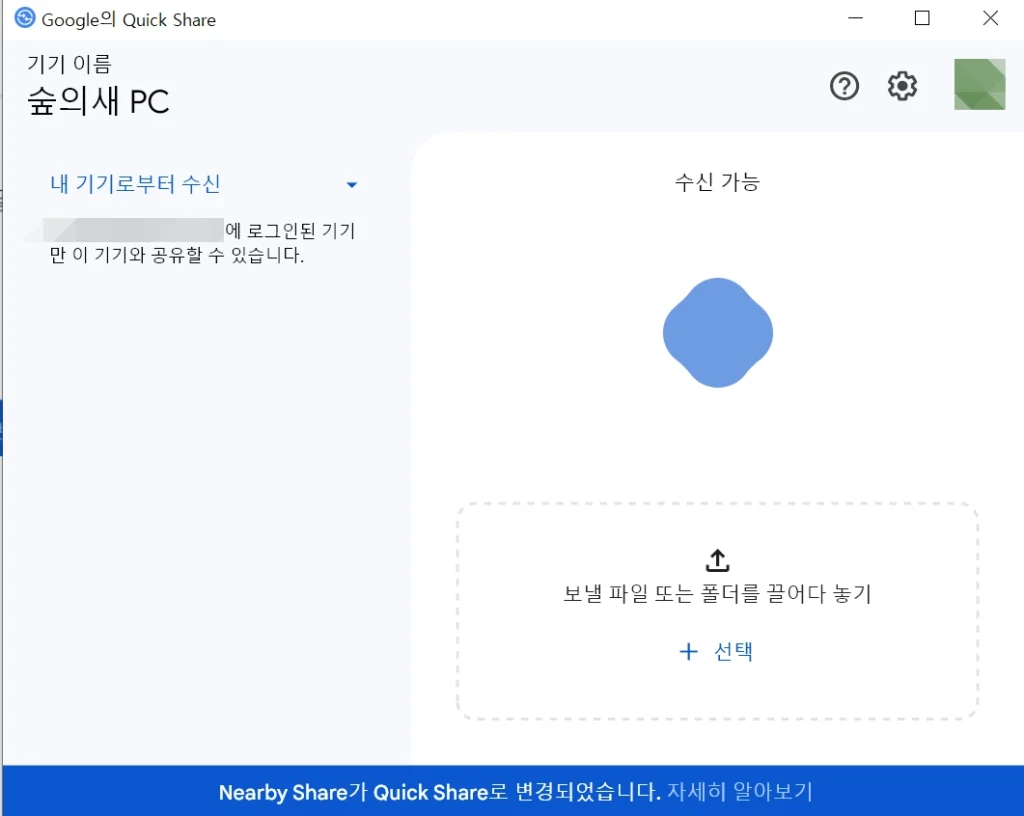This screenshot has height=816, width=1024.
Task: Maximize the Quick Share window
Action: tap(922, 18)
